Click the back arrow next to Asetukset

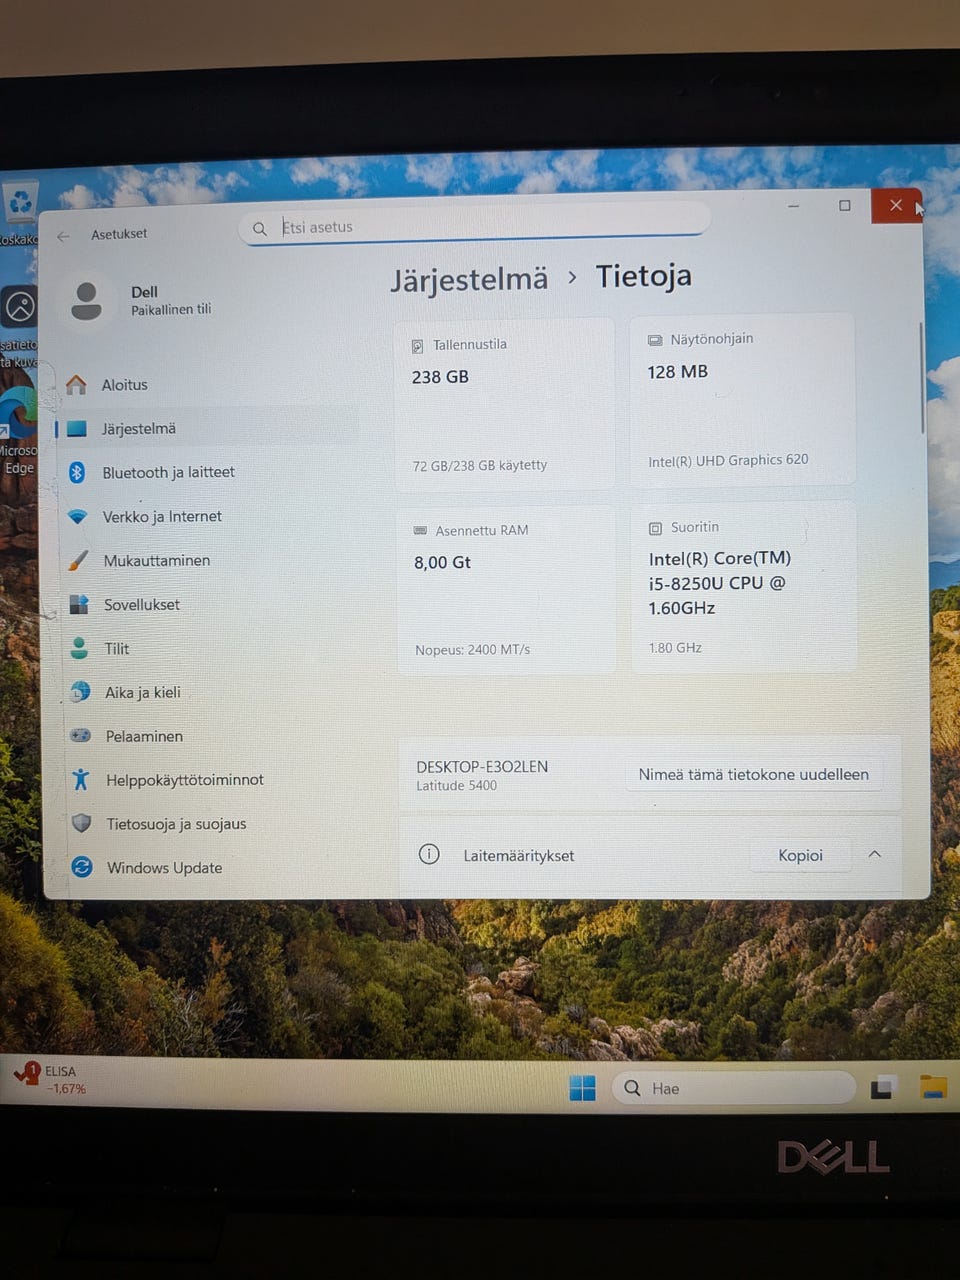tap(63, 236)
